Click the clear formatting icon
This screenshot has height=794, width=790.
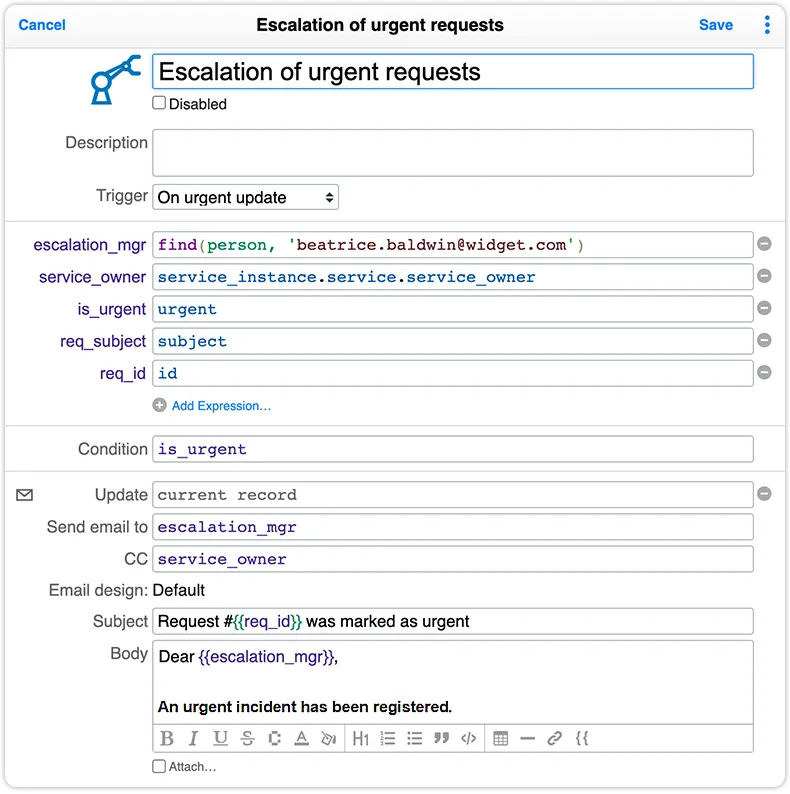(329, 739)
